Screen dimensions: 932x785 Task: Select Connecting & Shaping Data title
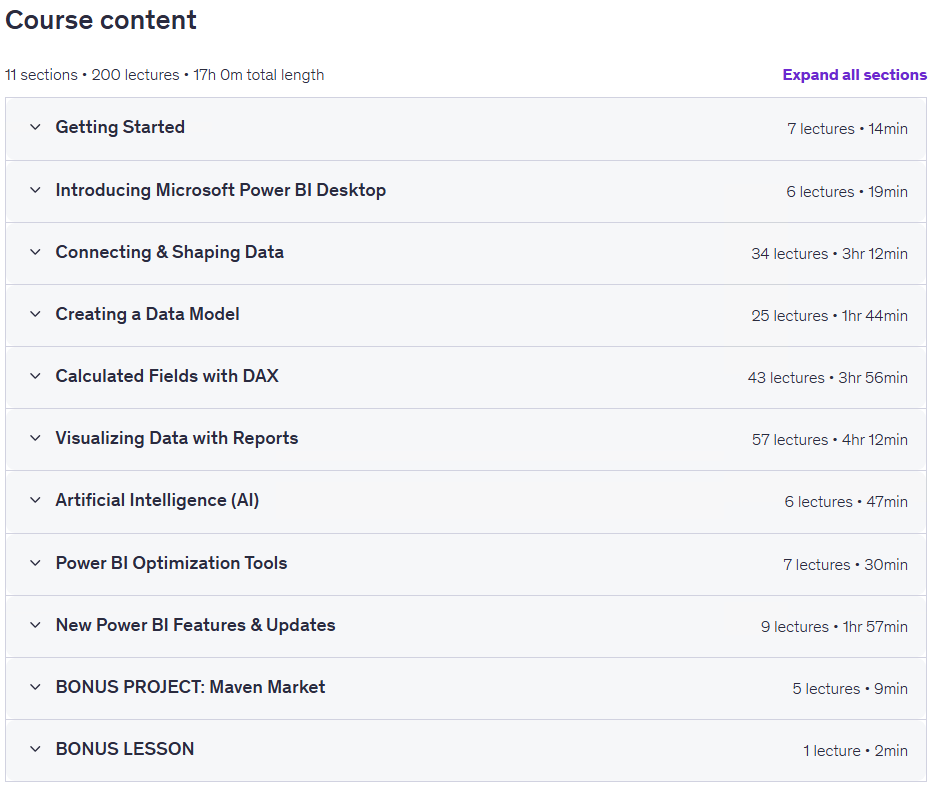tap(169, 252)
